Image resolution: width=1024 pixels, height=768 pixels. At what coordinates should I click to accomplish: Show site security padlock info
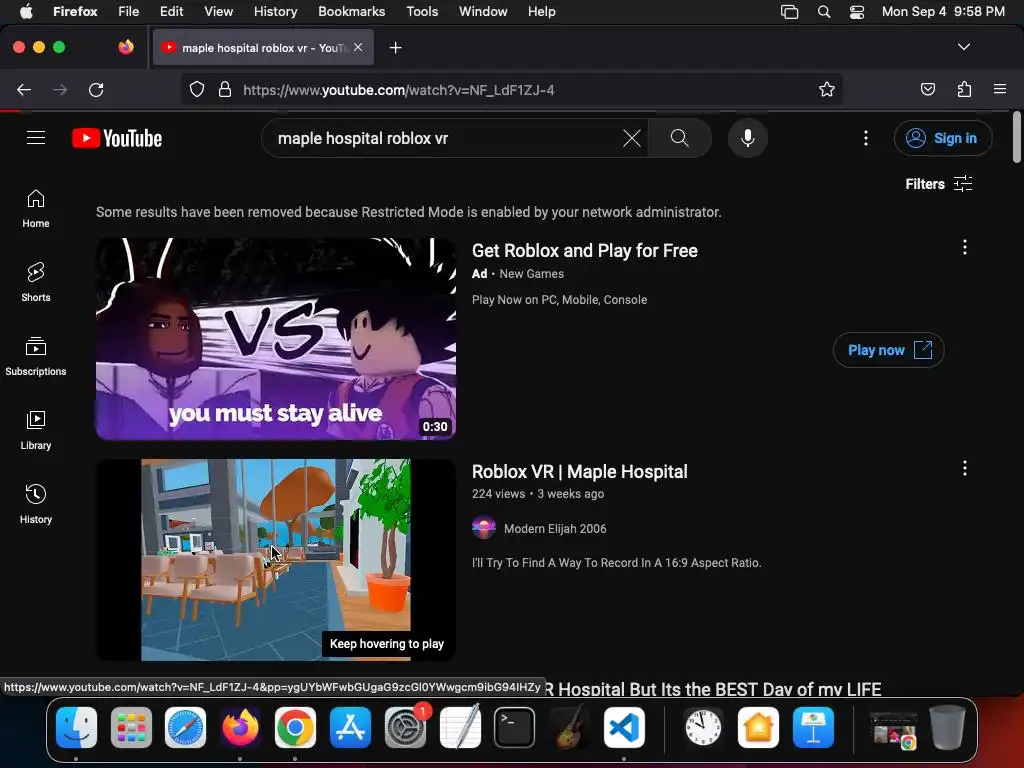click(x=225, y=89)
